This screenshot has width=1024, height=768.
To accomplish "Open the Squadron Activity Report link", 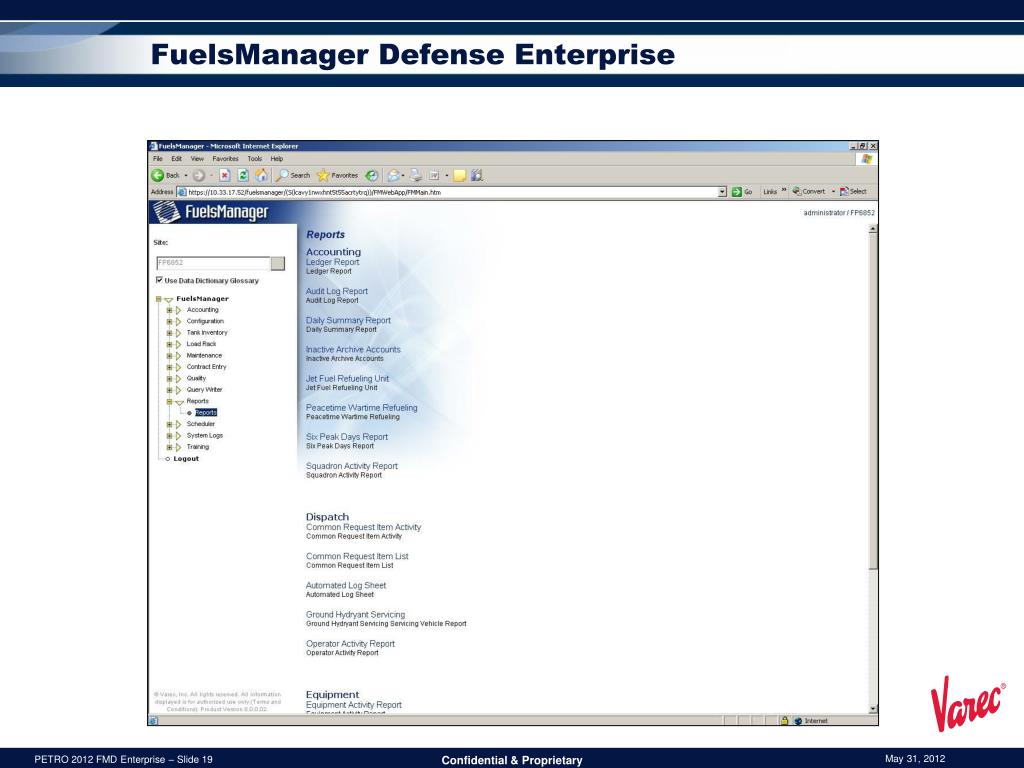I will pos(351,466).
